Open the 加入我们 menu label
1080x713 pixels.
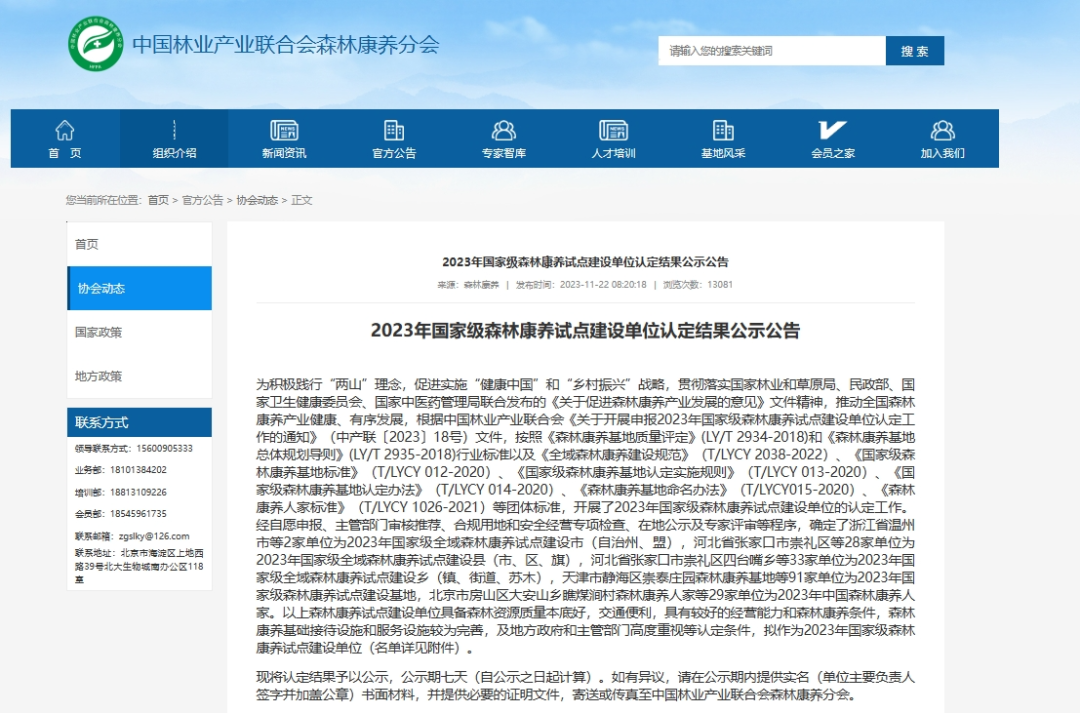point(942,153)
